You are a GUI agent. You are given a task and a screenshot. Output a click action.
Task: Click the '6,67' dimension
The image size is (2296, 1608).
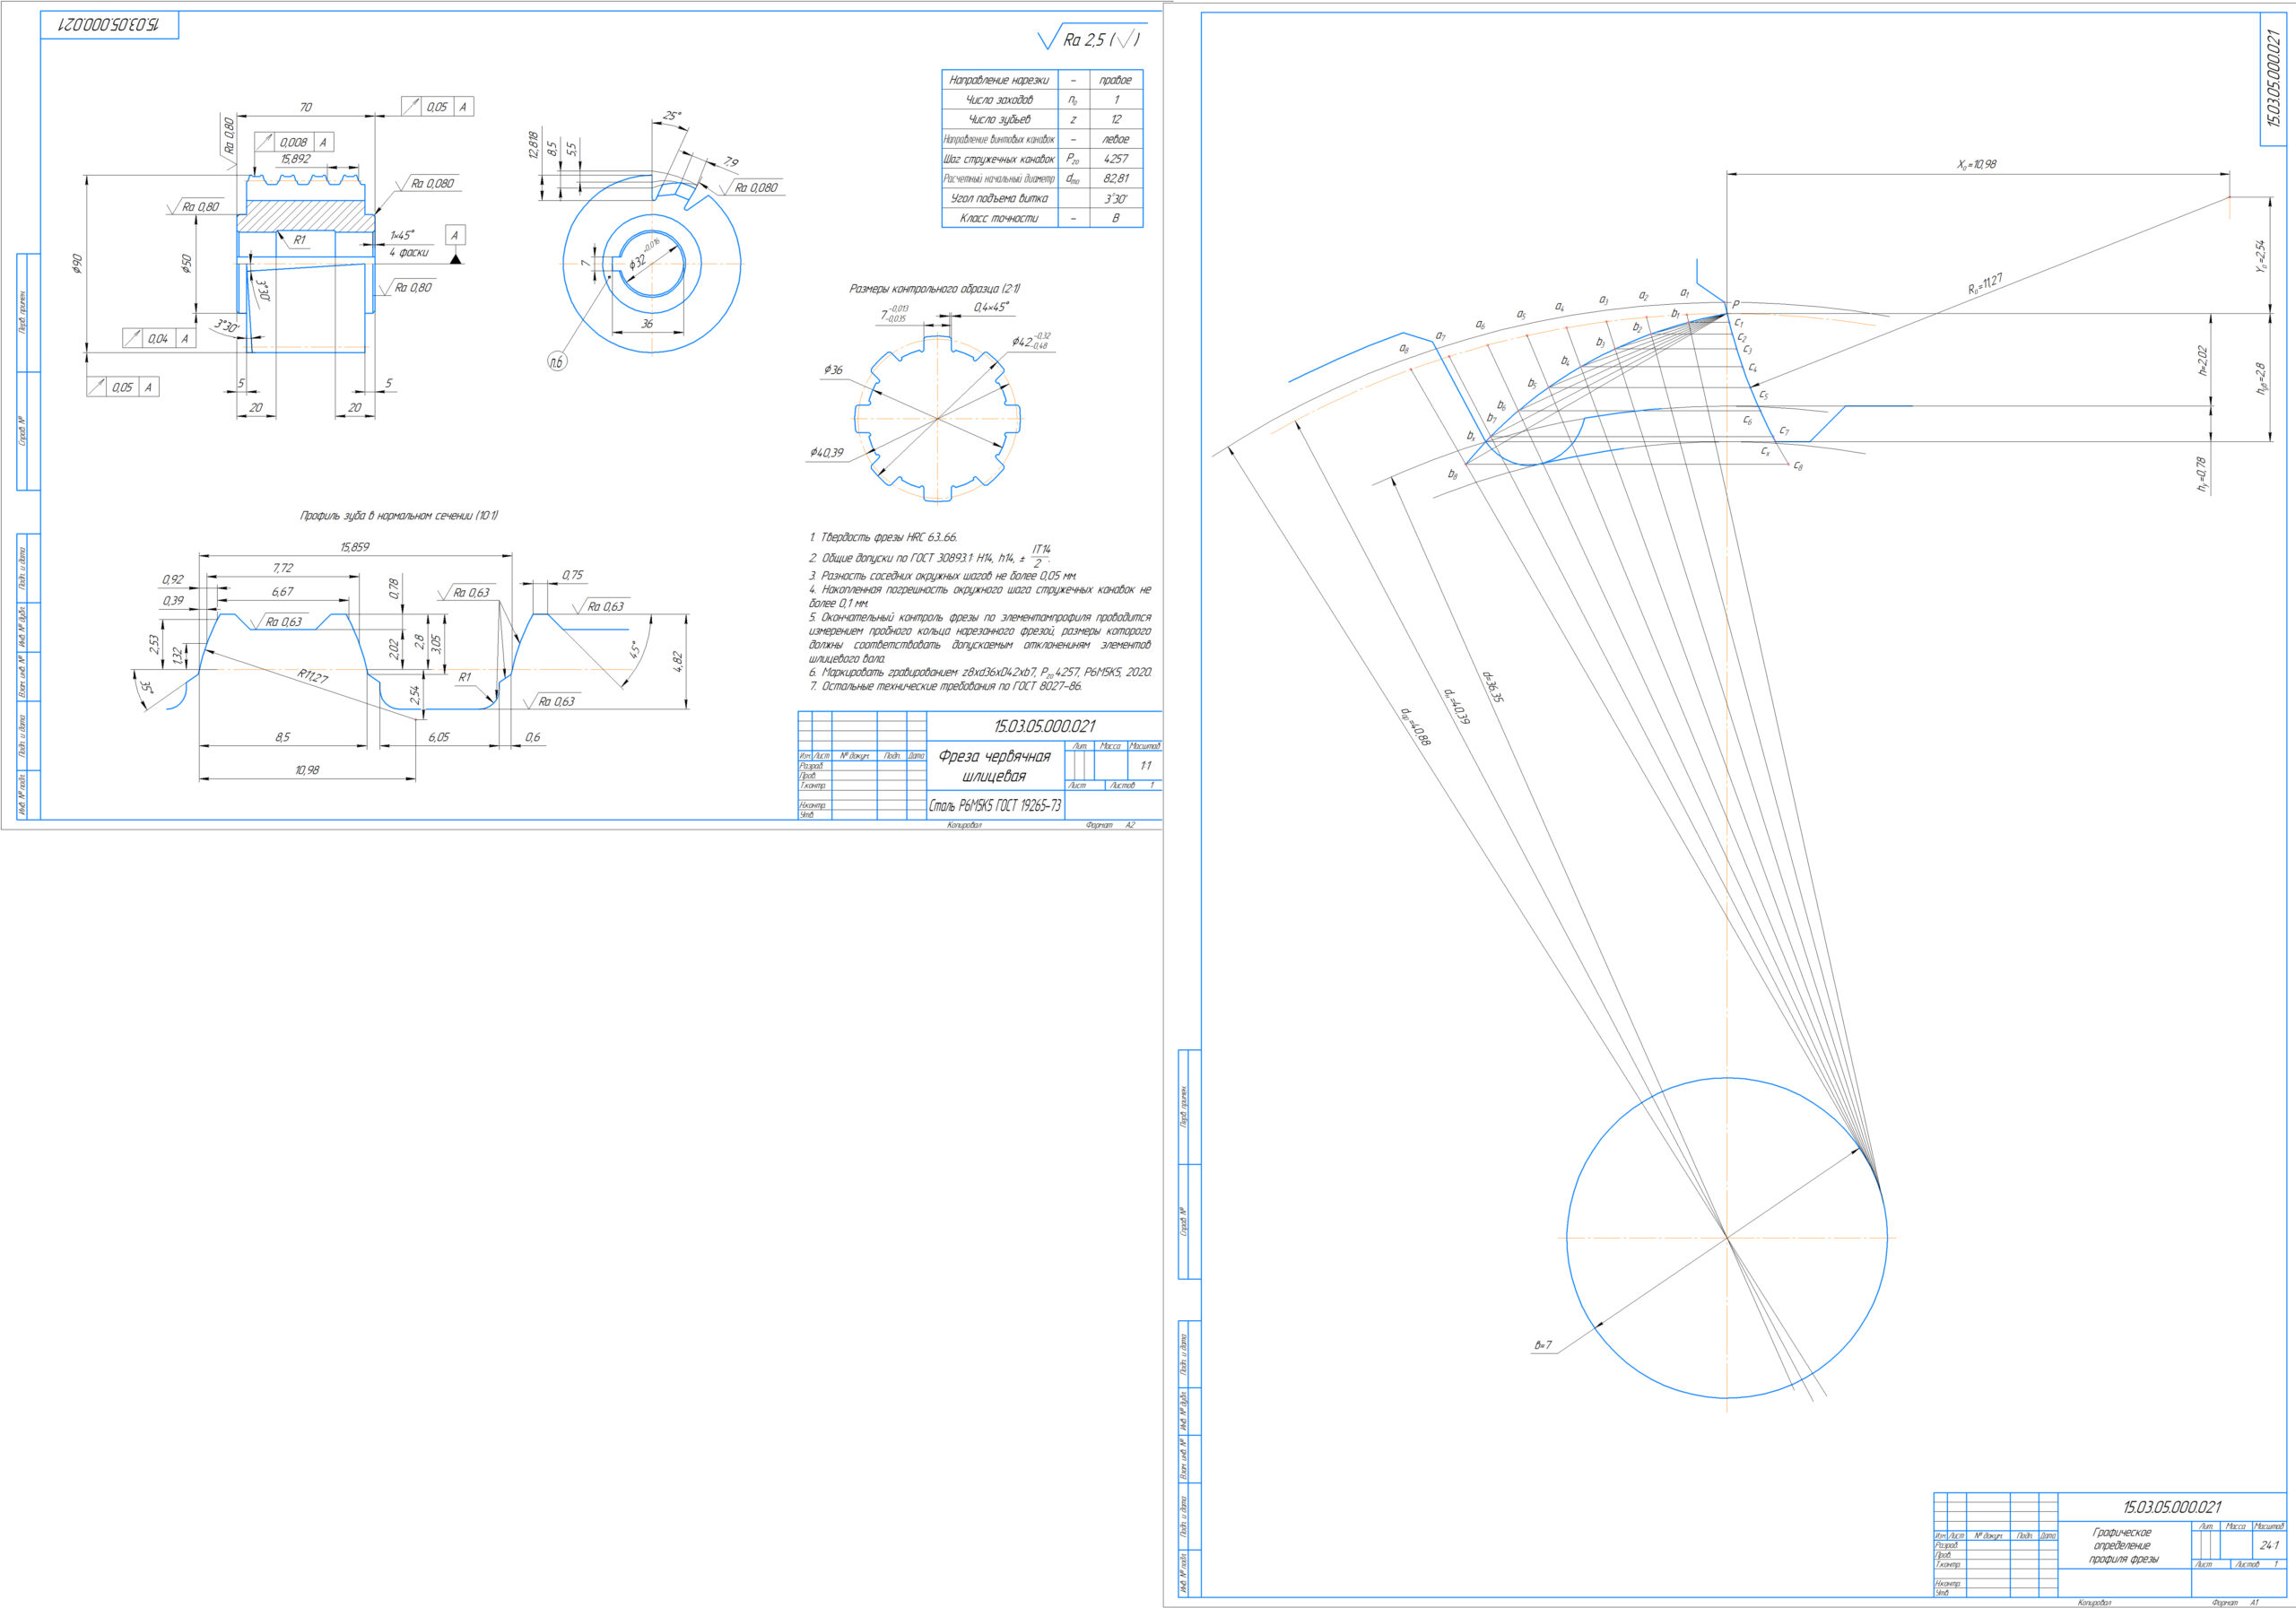(x=283, y=592)
